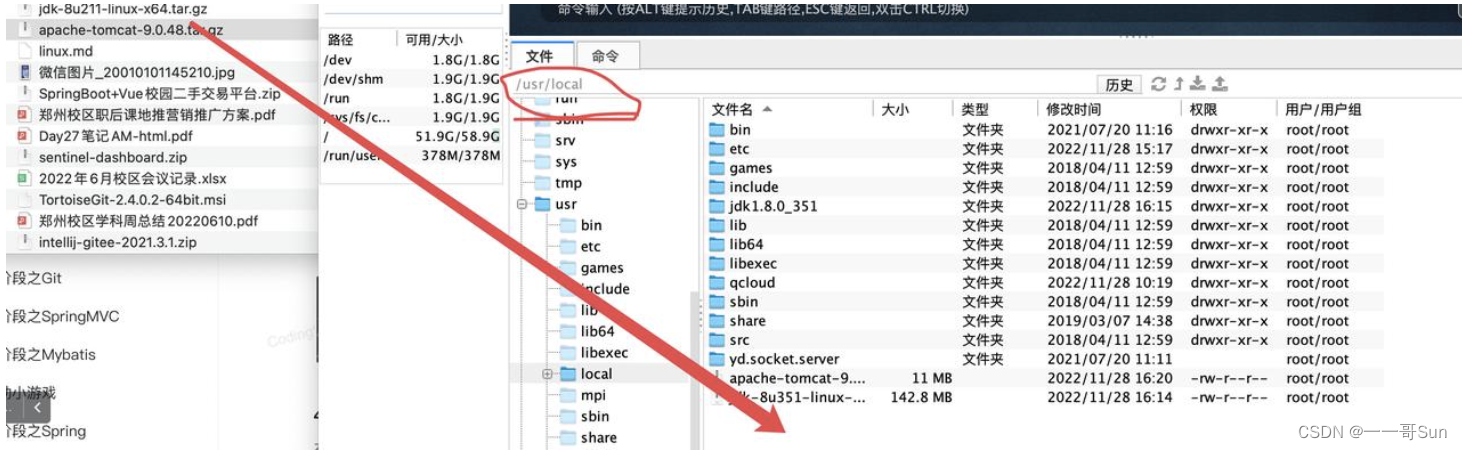Click the download icon in the file toolbar
The width and height of the screenshot is (1462, 450).
tap(1198, 84)
